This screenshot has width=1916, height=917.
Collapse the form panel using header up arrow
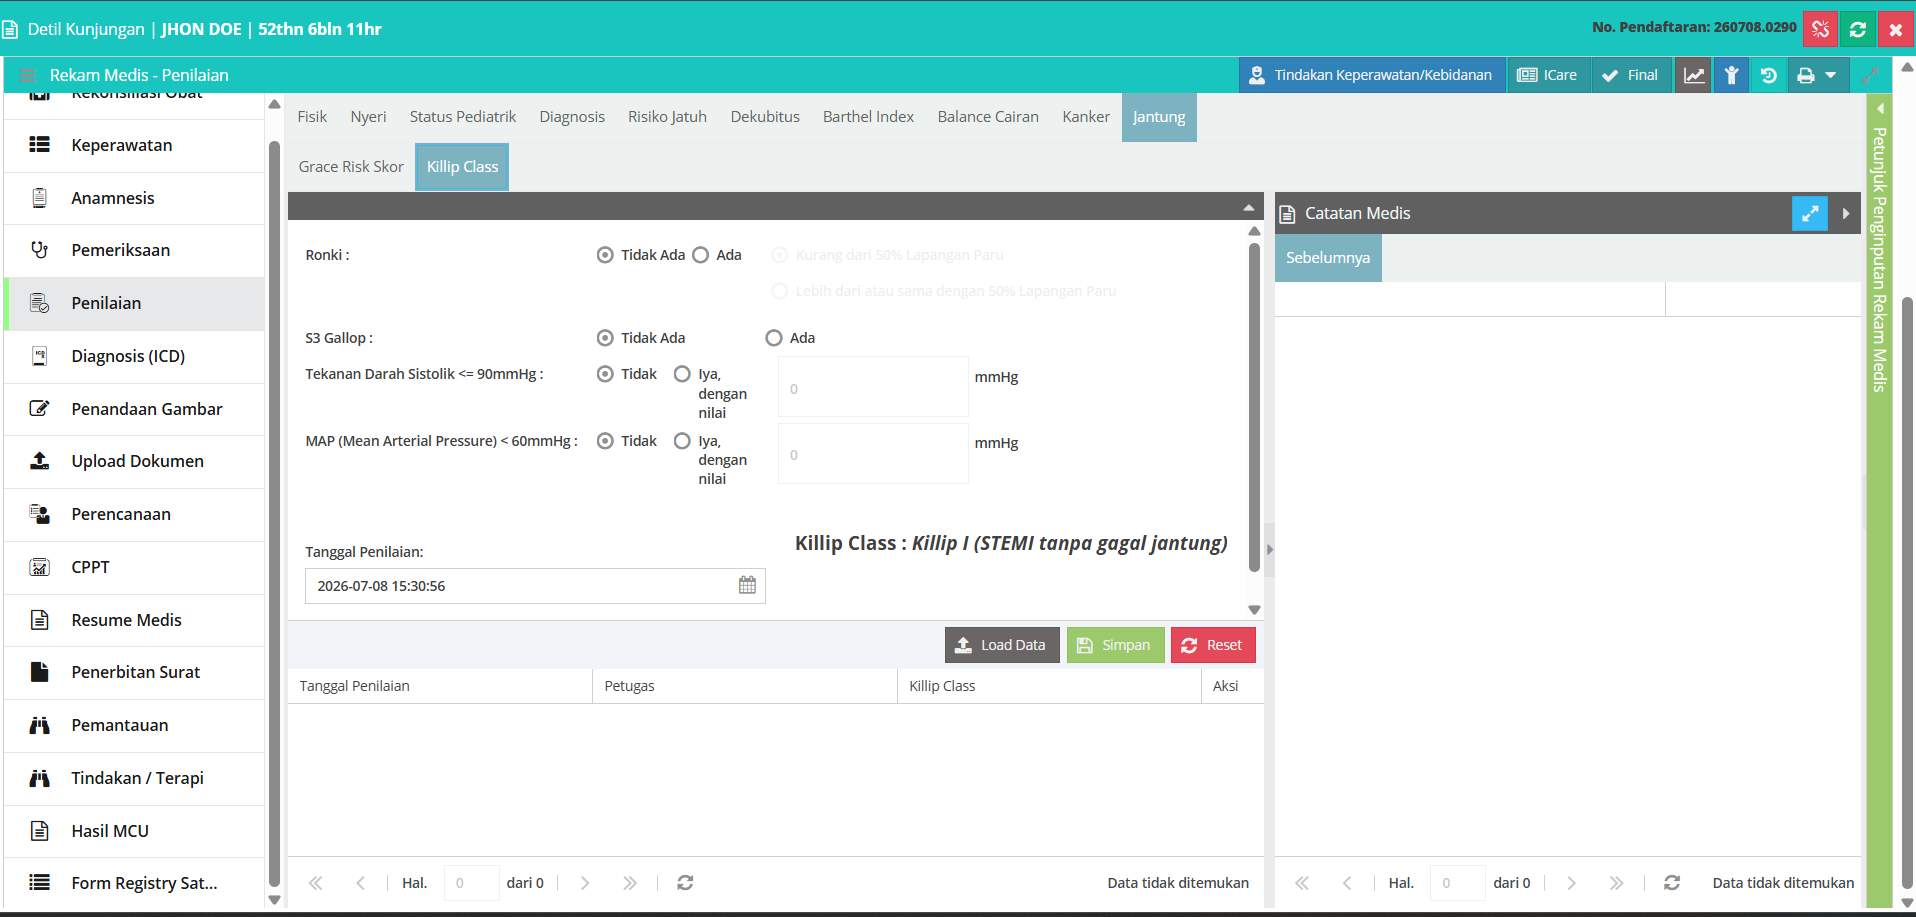pyautogui.click(x=1248, y=207)
